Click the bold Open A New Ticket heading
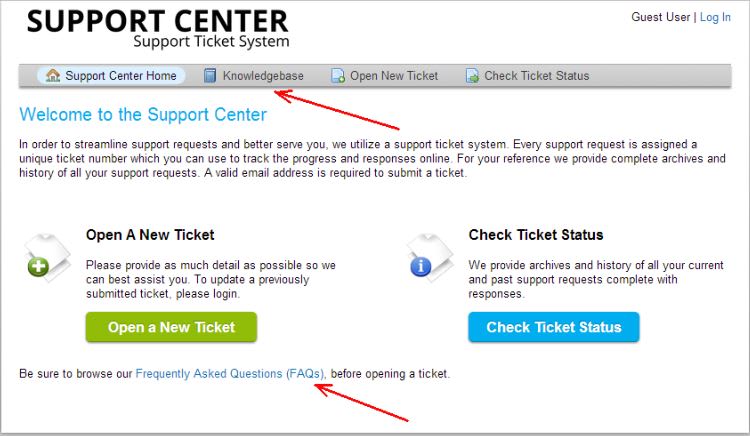The image size is (750, 436). pyautogui.click(x=150, y=235)
